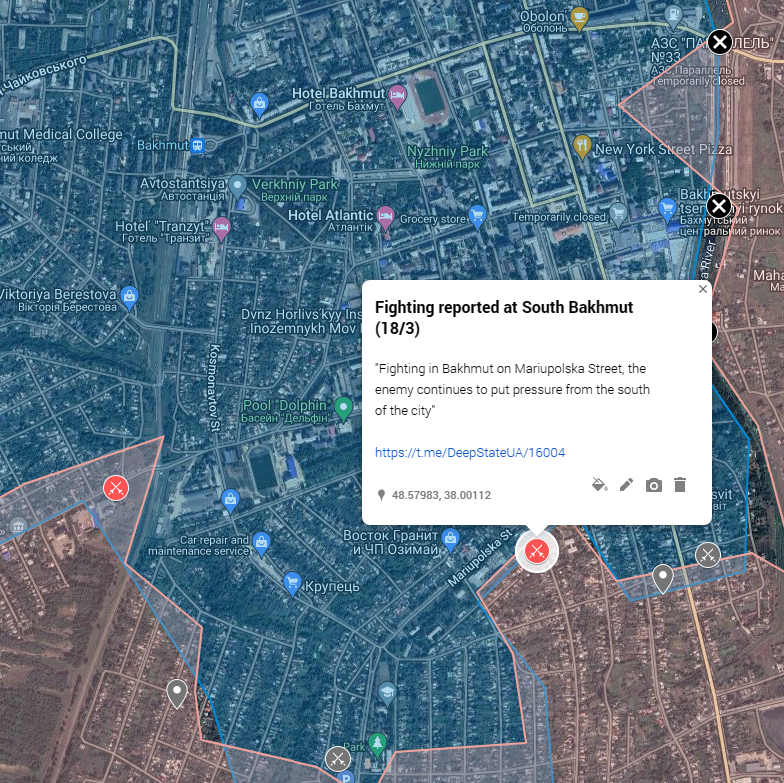
Task: Select the gray location pin in the southwest
Action: coord(176,693)
